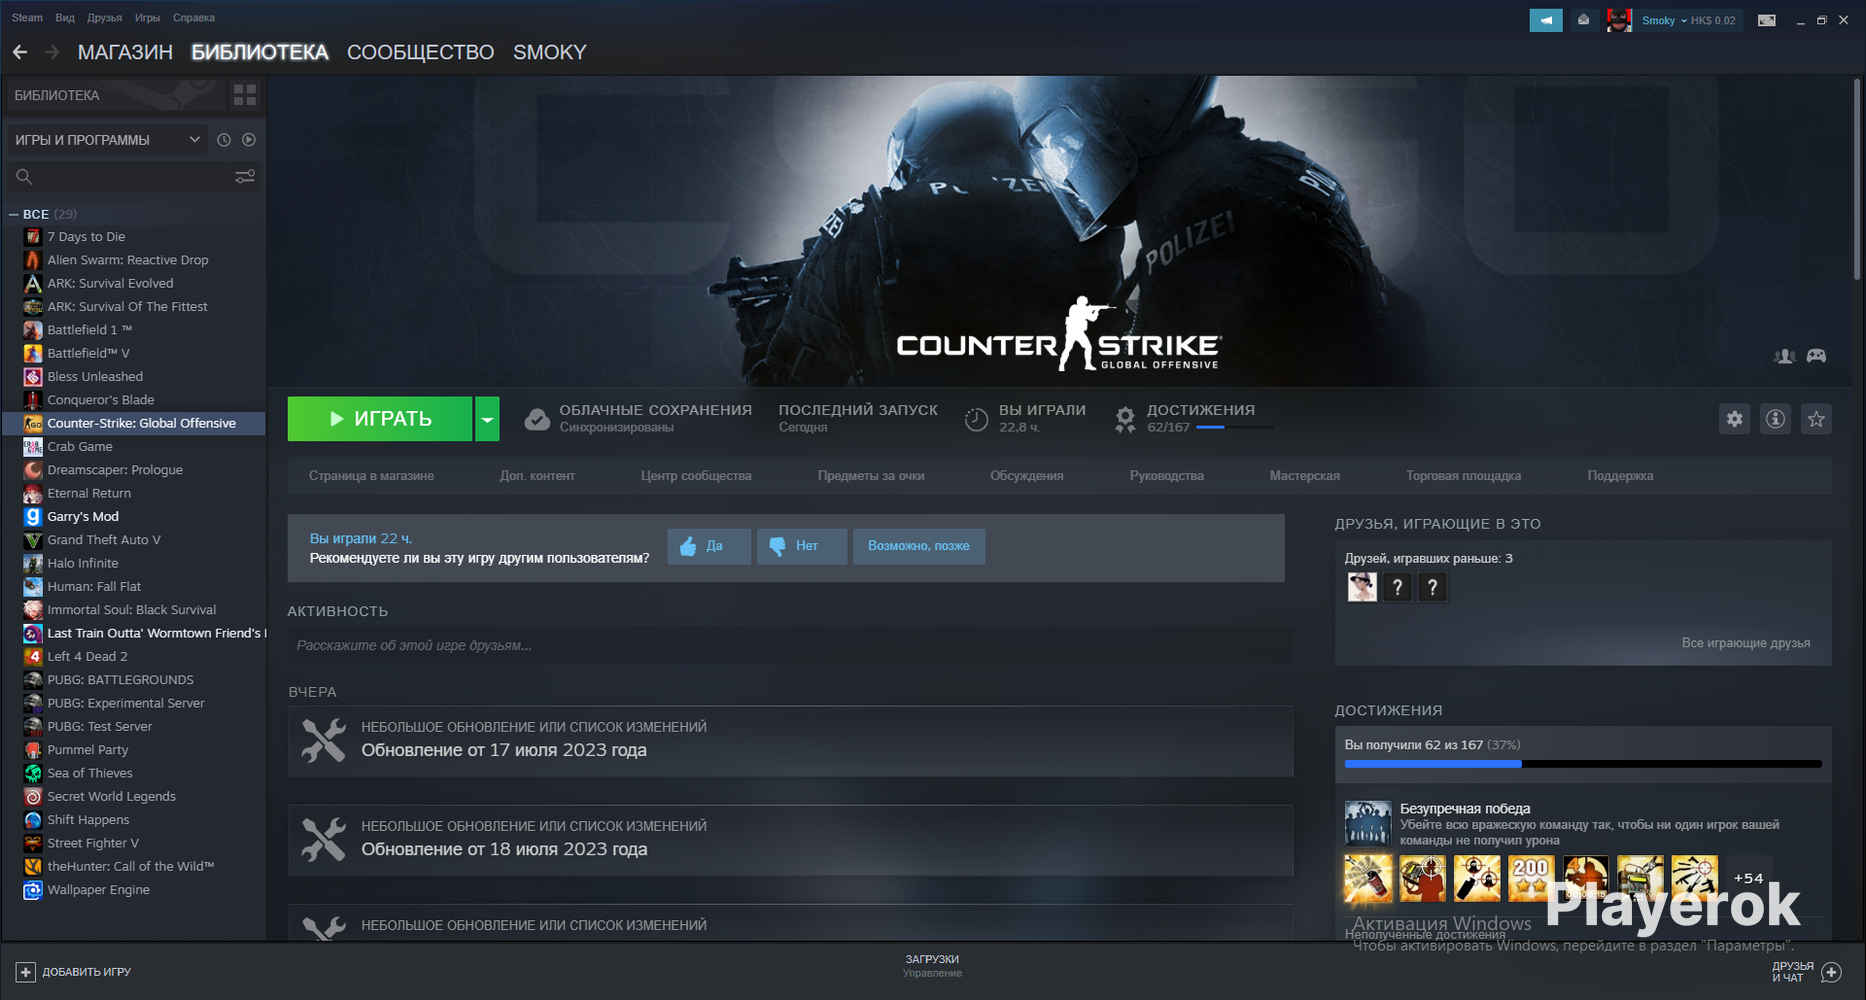Image resolution: width=1866 pixels, height=1000 pixels.
Task: Open advanced filter icon in search bar
Action: pos(245,177)
